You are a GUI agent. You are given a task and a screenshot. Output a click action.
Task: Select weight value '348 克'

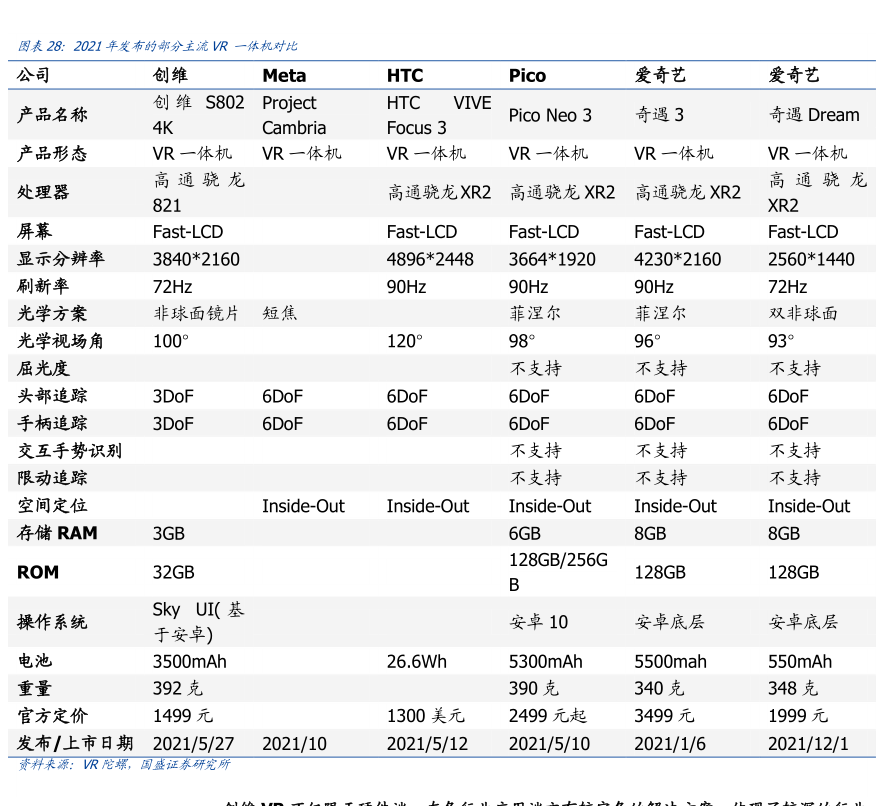[x=793, y=689]
